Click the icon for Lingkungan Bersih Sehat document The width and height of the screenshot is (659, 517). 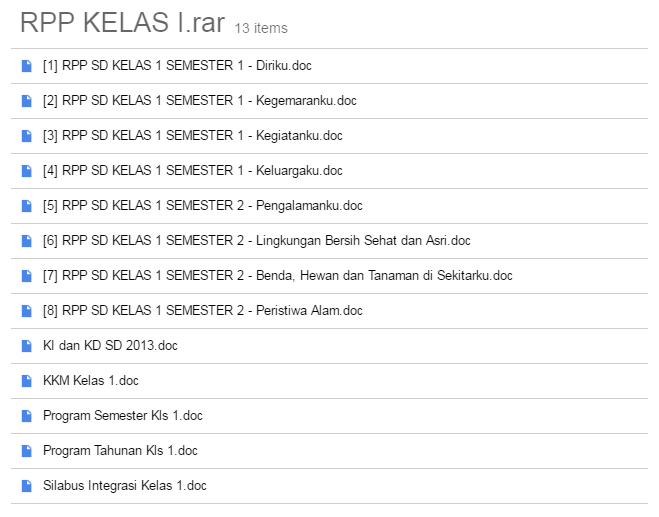(x=26, y=241)
